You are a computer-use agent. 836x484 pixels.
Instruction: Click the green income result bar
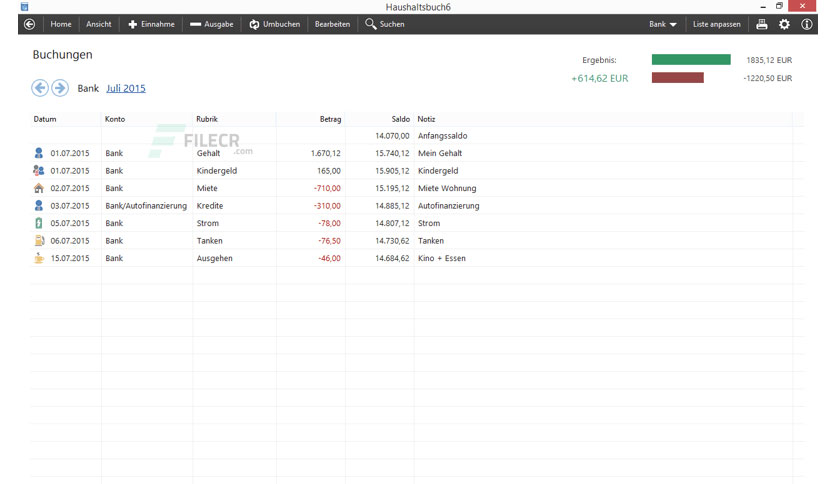point(691,60)
